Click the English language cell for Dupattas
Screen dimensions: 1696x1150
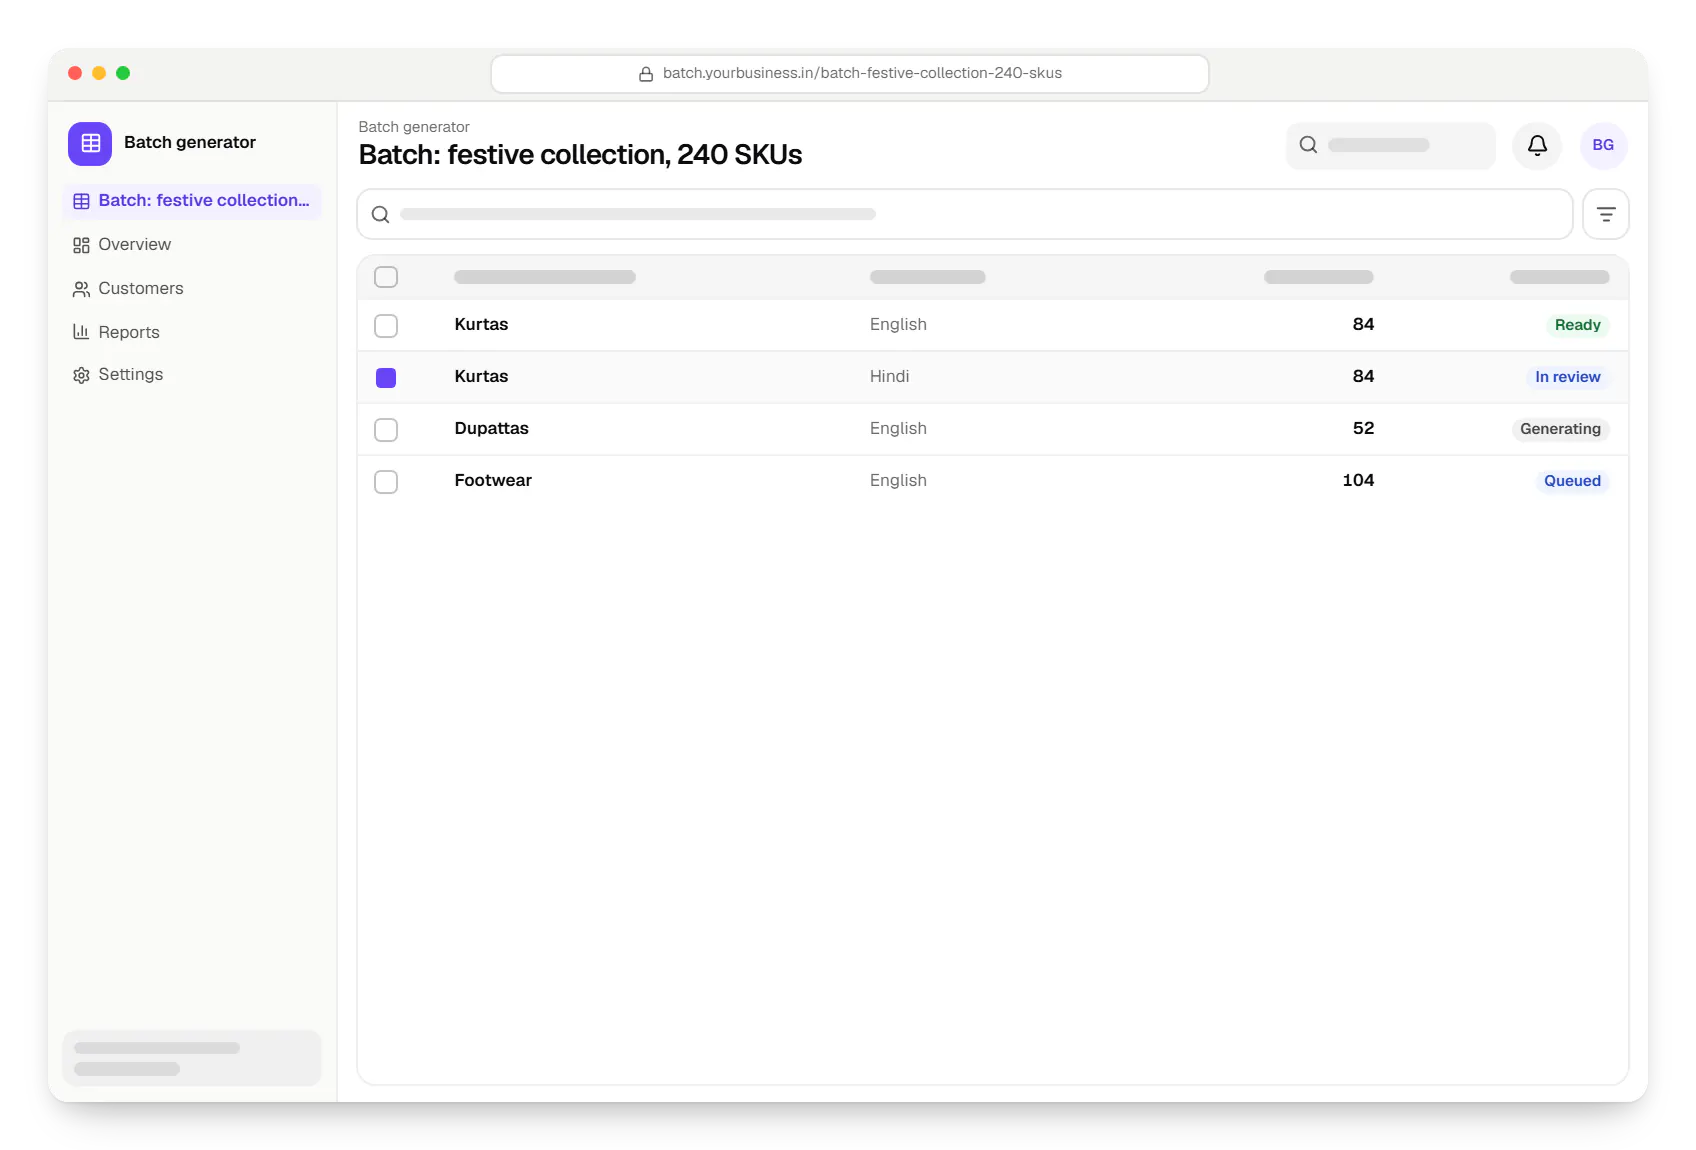[898, 428]
